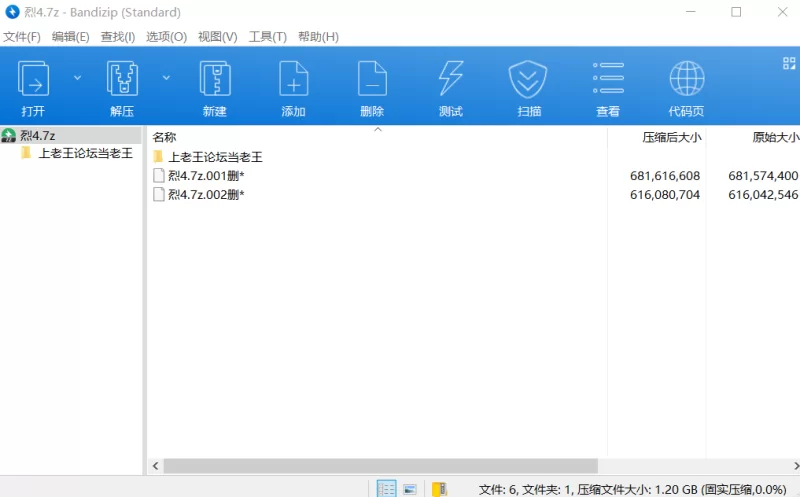This screenshot has width=800, height=497.
Task: Open the 视图(V) menu
Action: coord(218,37)
